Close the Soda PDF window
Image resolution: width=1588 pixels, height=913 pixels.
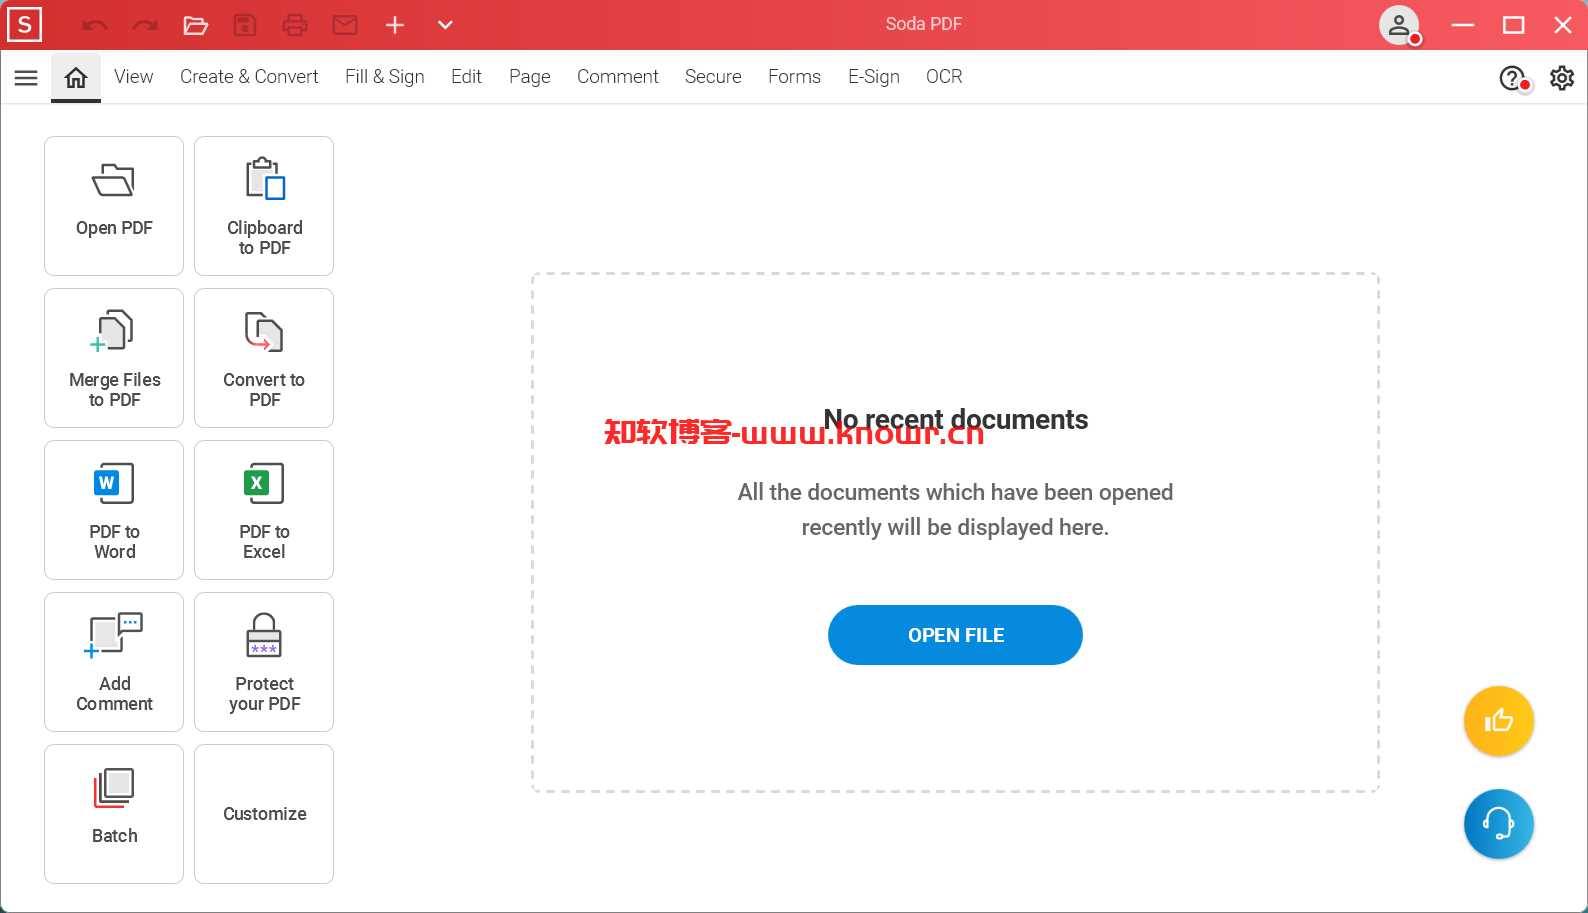point(1563,25)
